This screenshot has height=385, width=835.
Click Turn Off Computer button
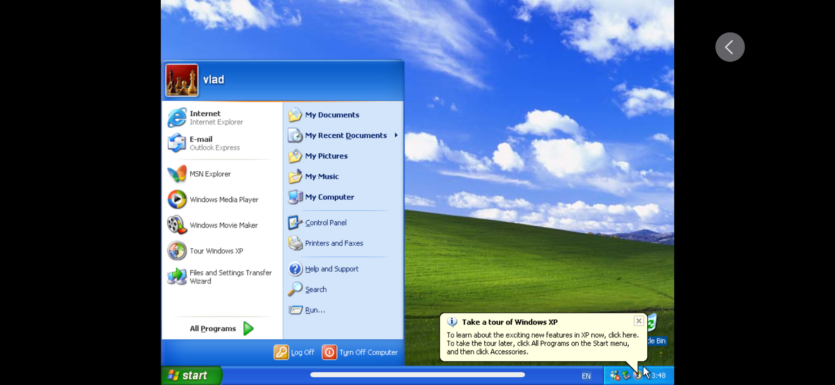click(x=360, y=352)
